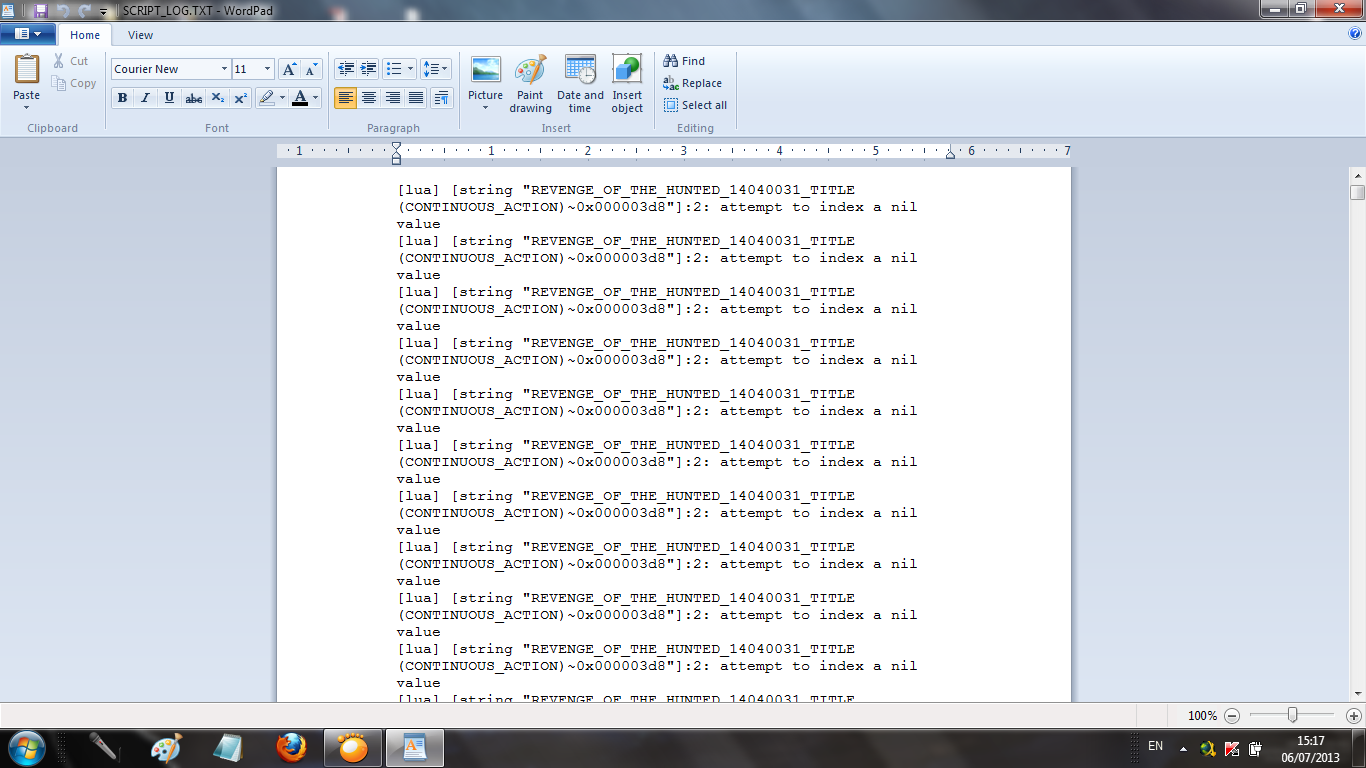Insert a Picture from the ribbon

point(485,72)
